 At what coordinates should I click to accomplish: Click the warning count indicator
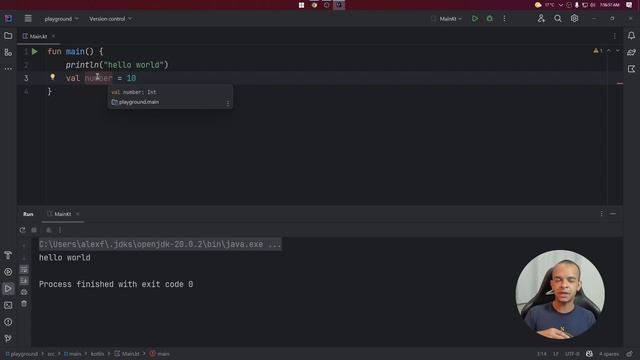pos(598,51)
